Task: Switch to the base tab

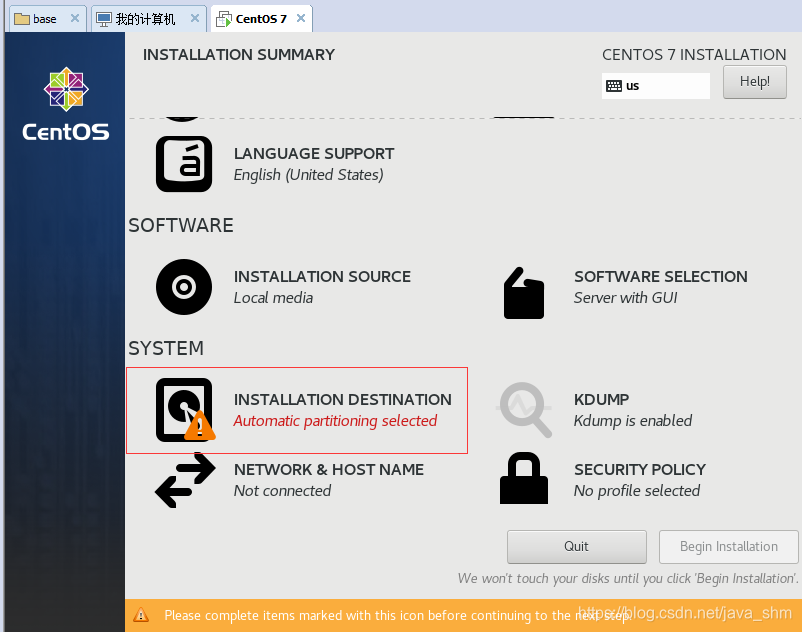Action: tap(48, 19)
